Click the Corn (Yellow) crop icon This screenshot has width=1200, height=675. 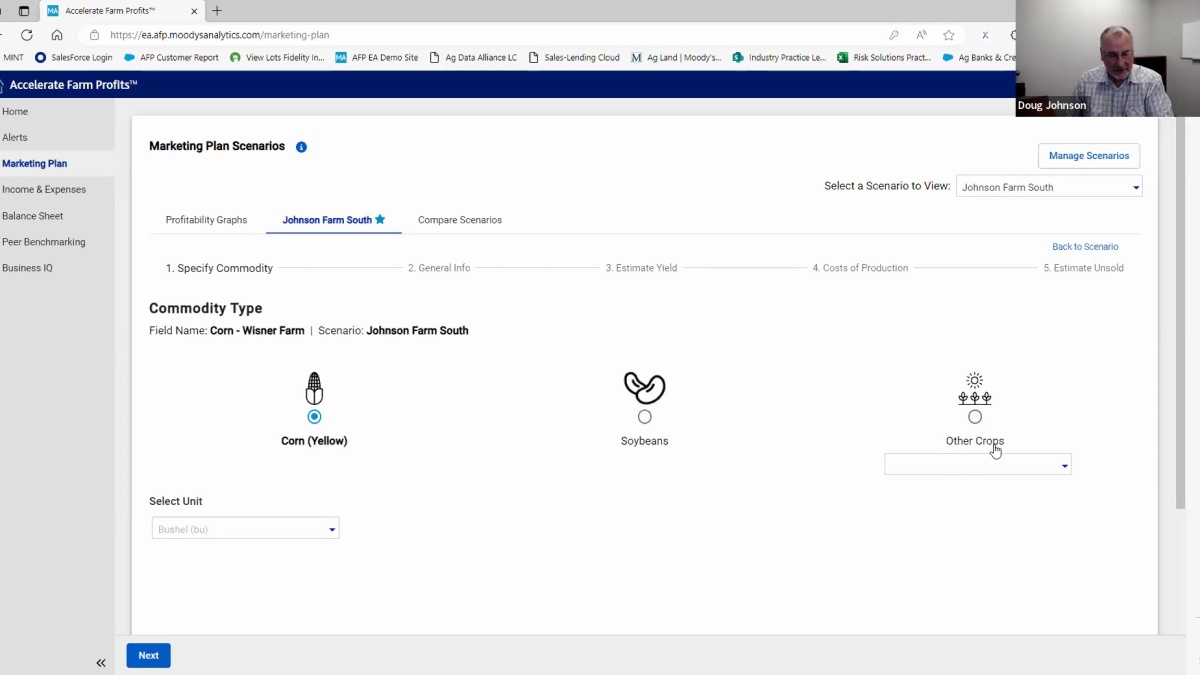315,389
